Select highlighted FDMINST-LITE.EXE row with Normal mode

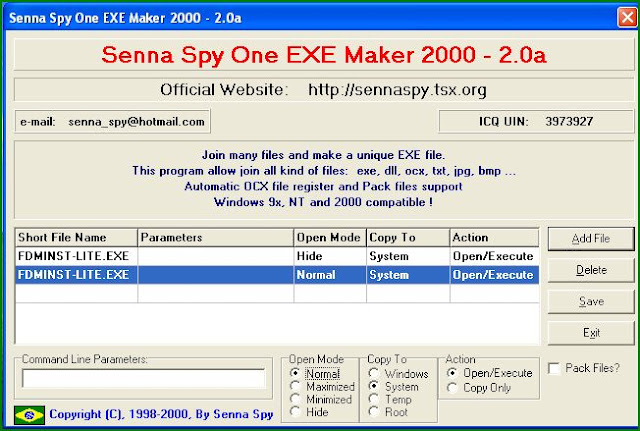(277, 275)
